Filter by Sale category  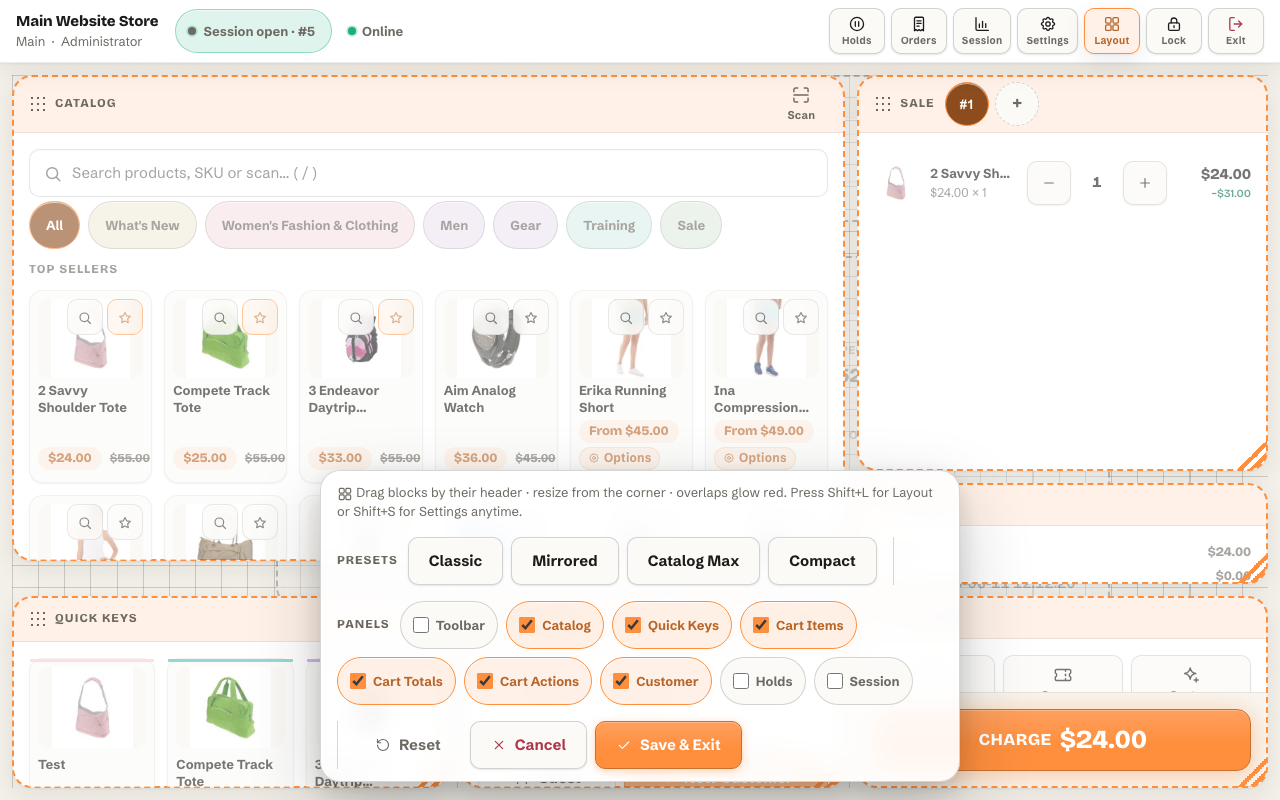click(691, 225)
